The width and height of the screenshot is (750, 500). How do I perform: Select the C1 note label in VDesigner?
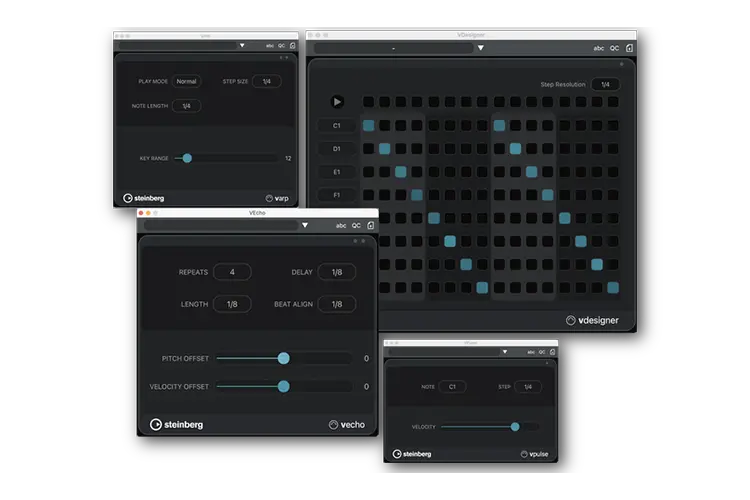pyautogui.click(x=337, y=125)
